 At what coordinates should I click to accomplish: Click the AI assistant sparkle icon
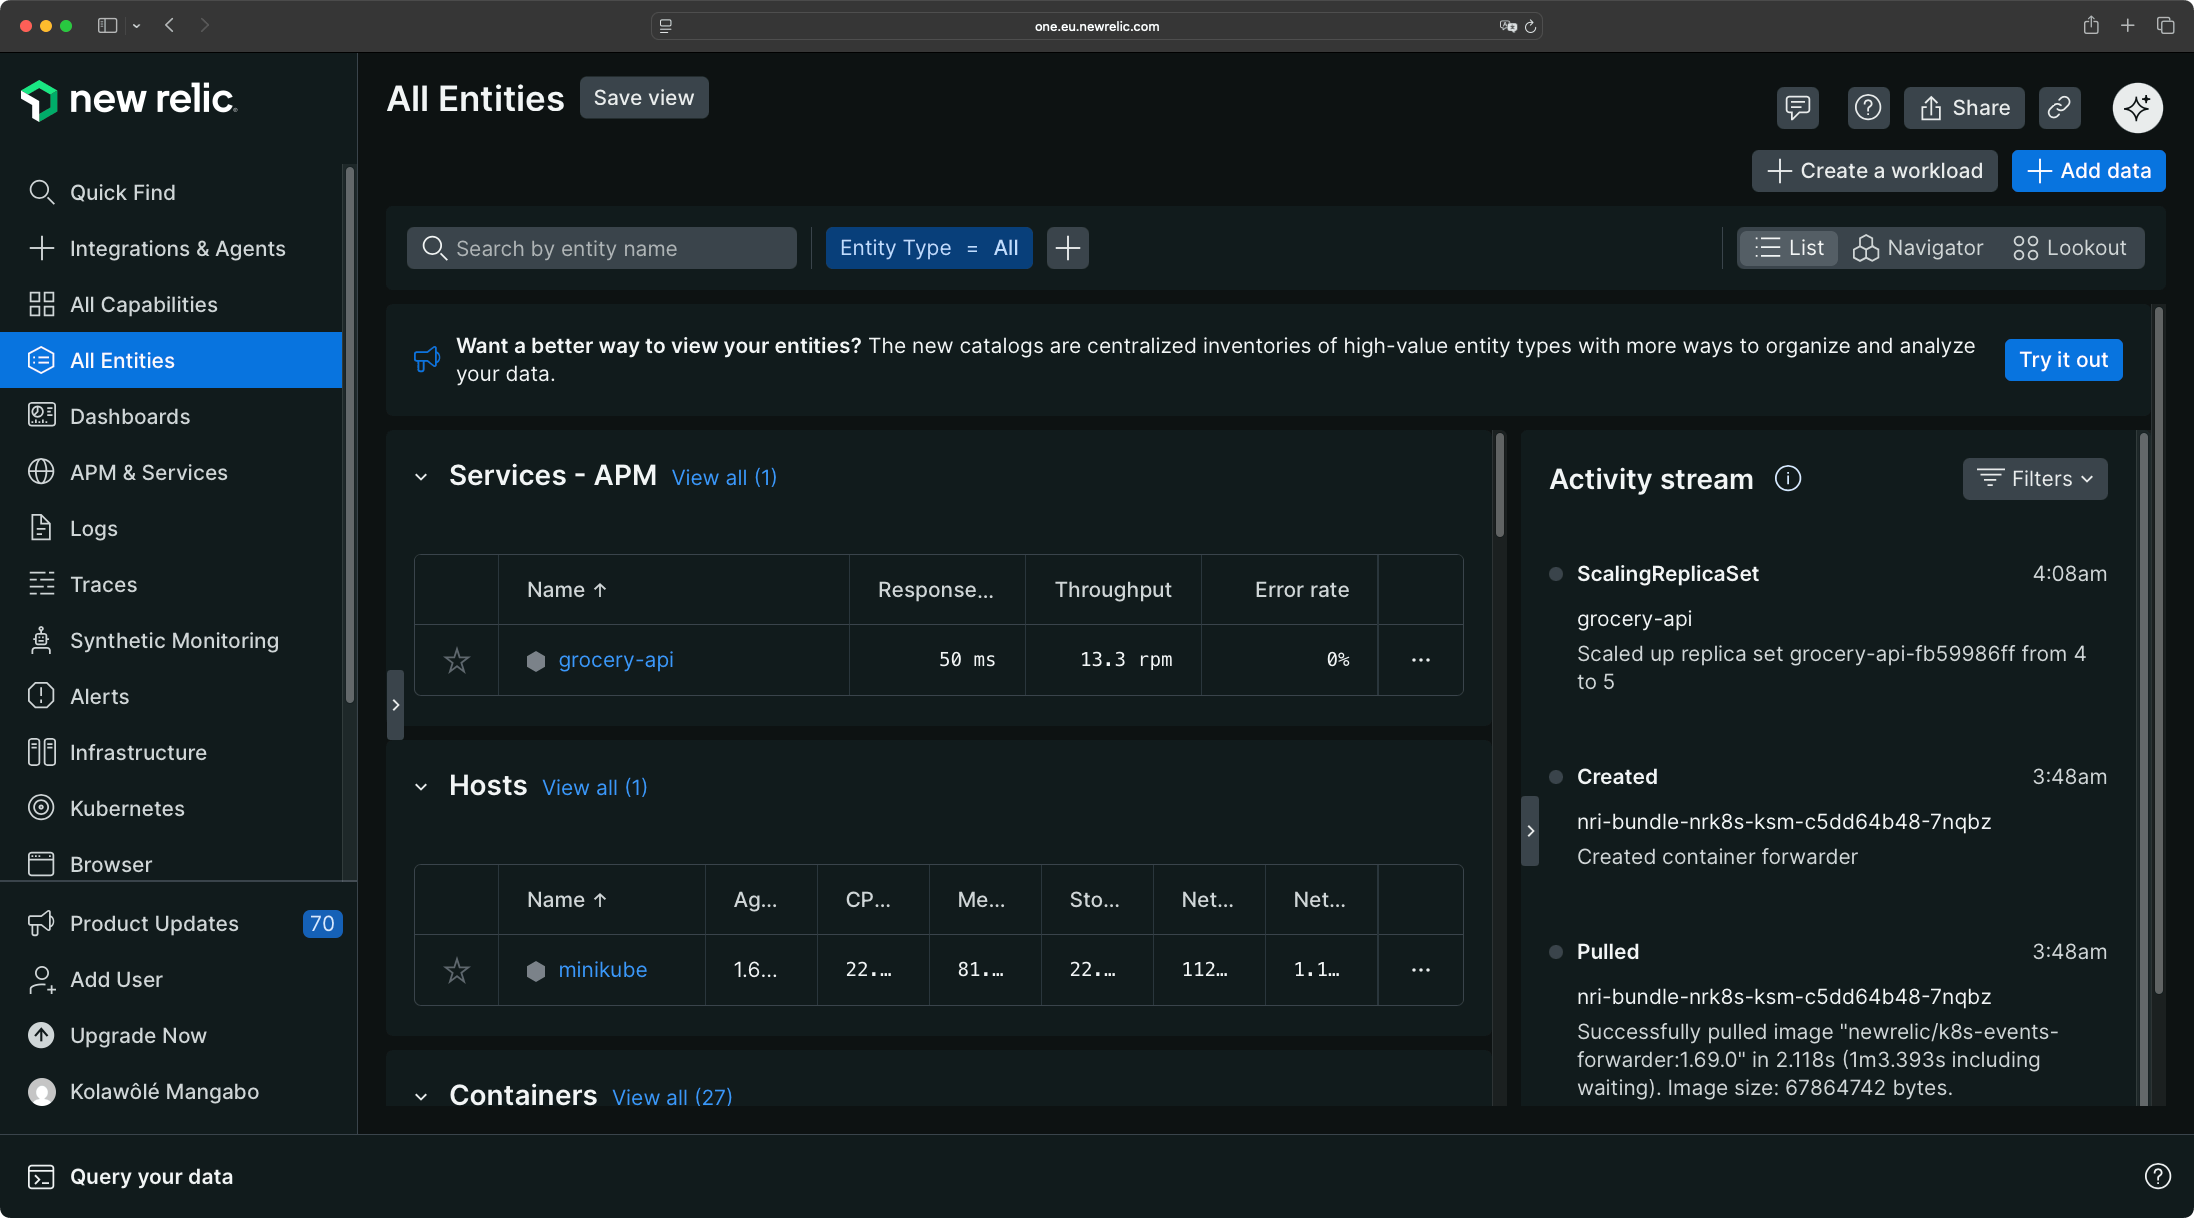pos(2137,107)
